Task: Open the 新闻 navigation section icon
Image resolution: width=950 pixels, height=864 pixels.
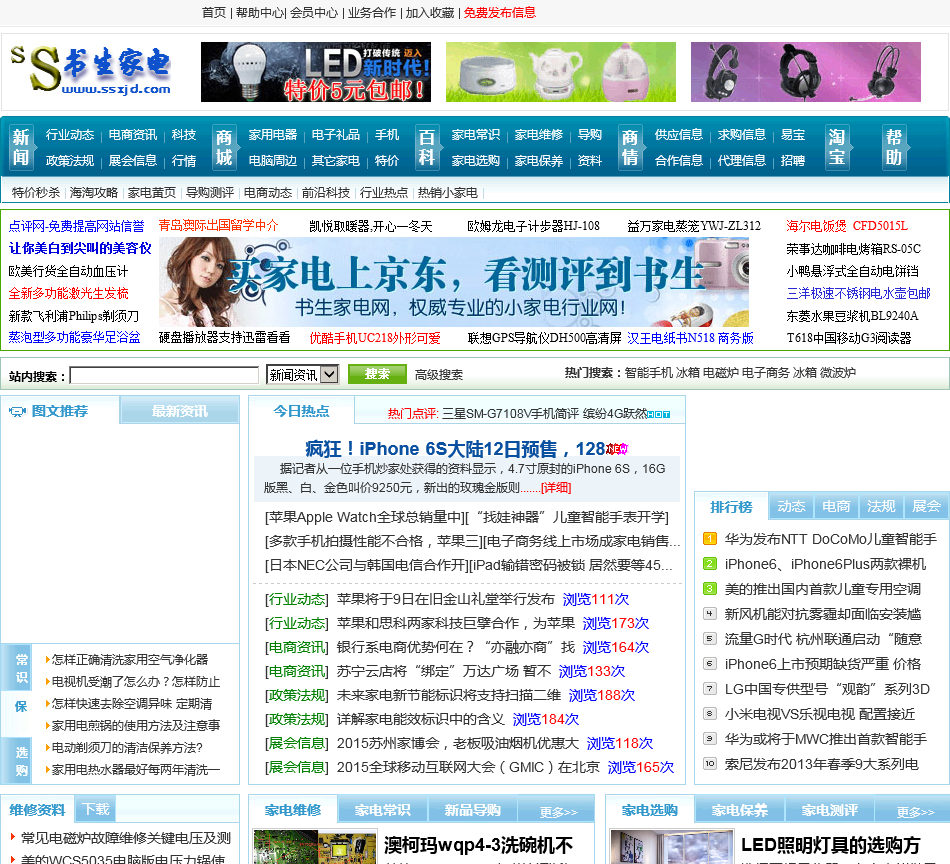Action: tap(21, 147)
